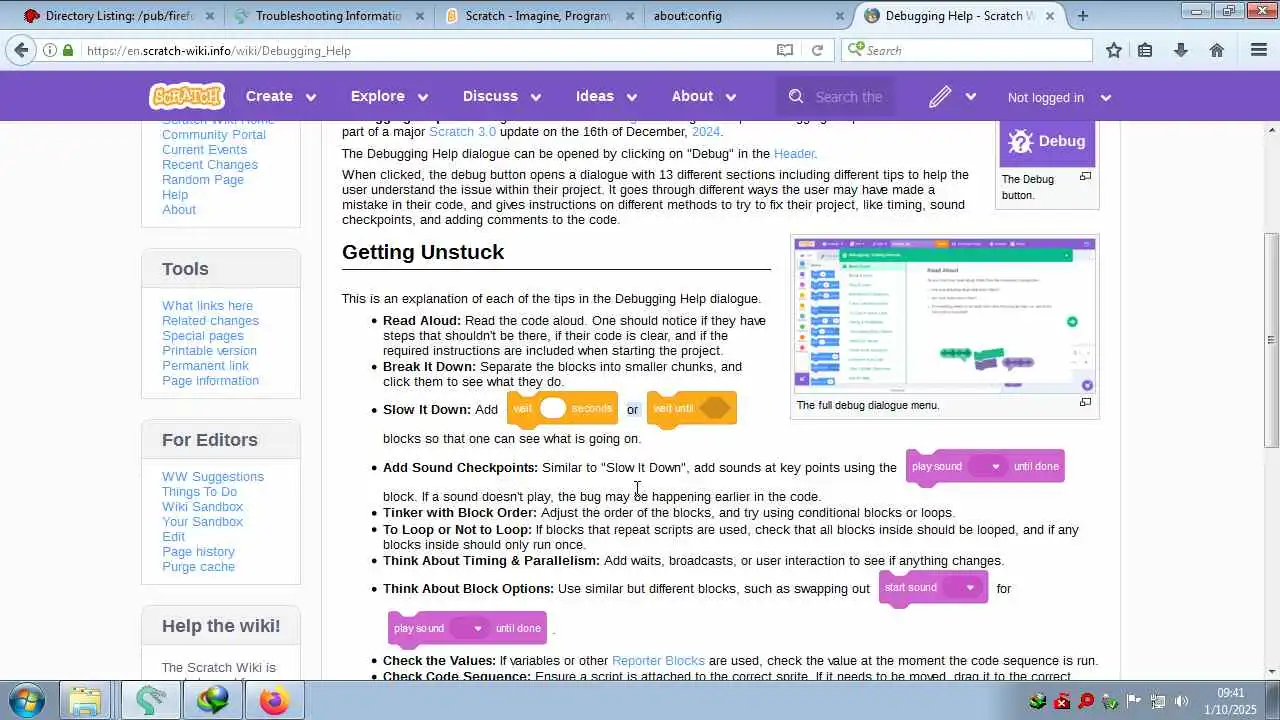This screenshot has width=1280, height=720.
Task: Open the Windows Start button
Action: pos(26,700)
